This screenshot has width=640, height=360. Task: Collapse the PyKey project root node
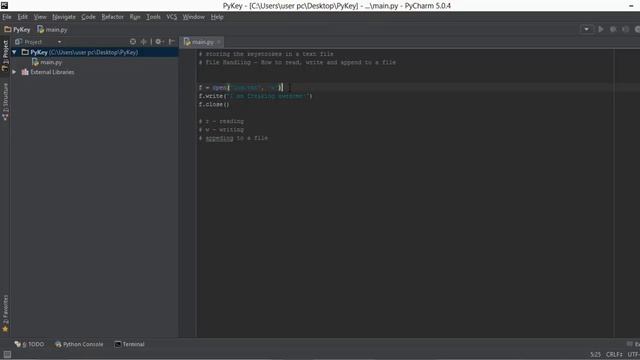pyautogui.click(x=14, y=52)
